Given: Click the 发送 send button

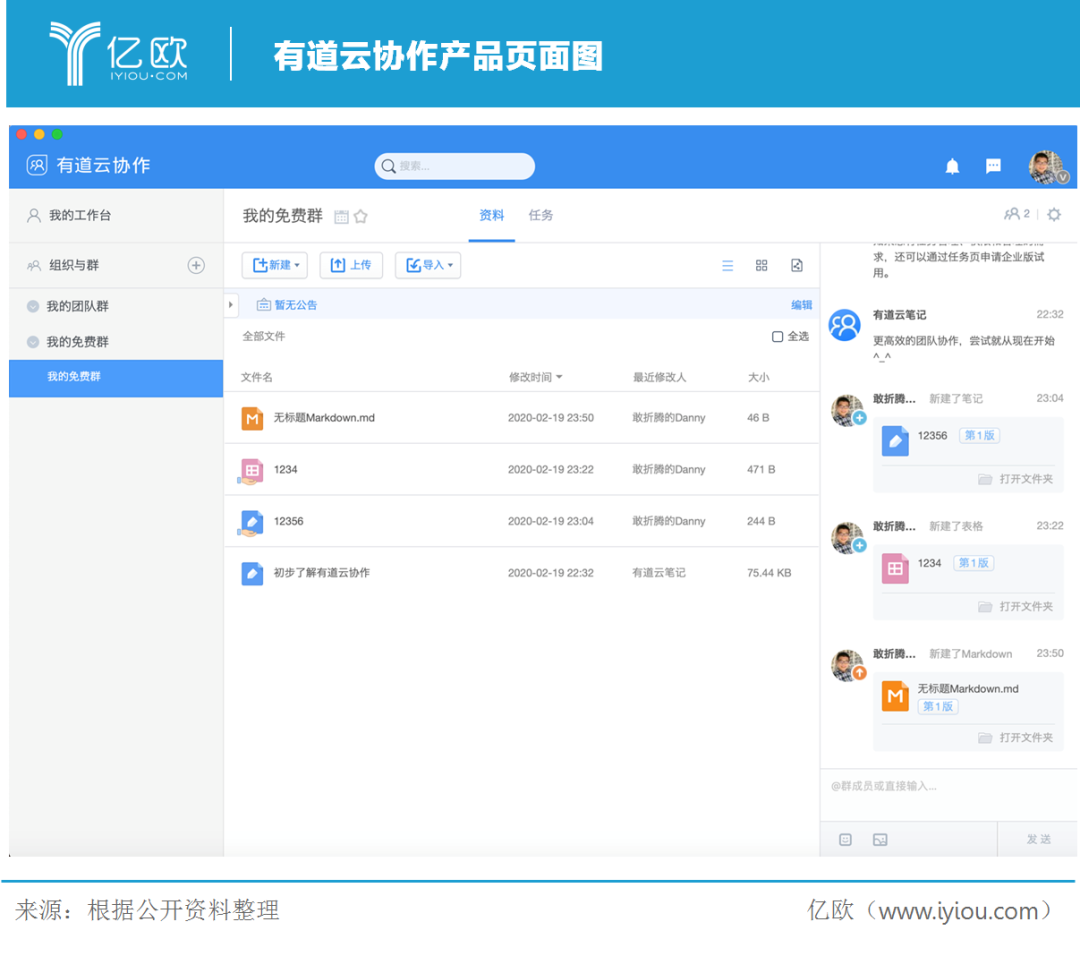Looking at the screenshot, I should pyautogui.click(x=1038, y=839).
